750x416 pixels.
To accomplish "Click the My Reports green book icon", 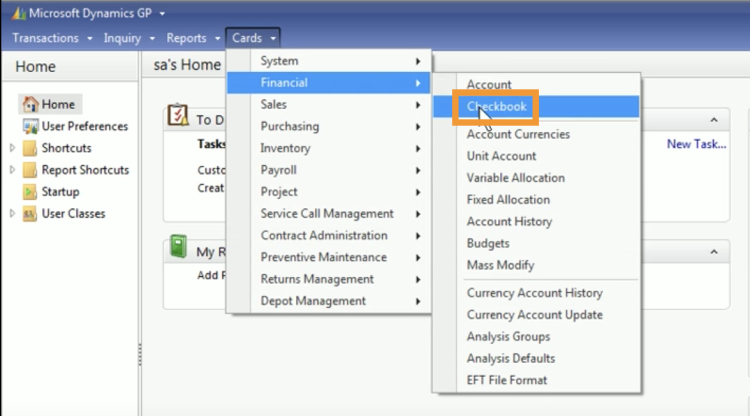I will point(178,247).
